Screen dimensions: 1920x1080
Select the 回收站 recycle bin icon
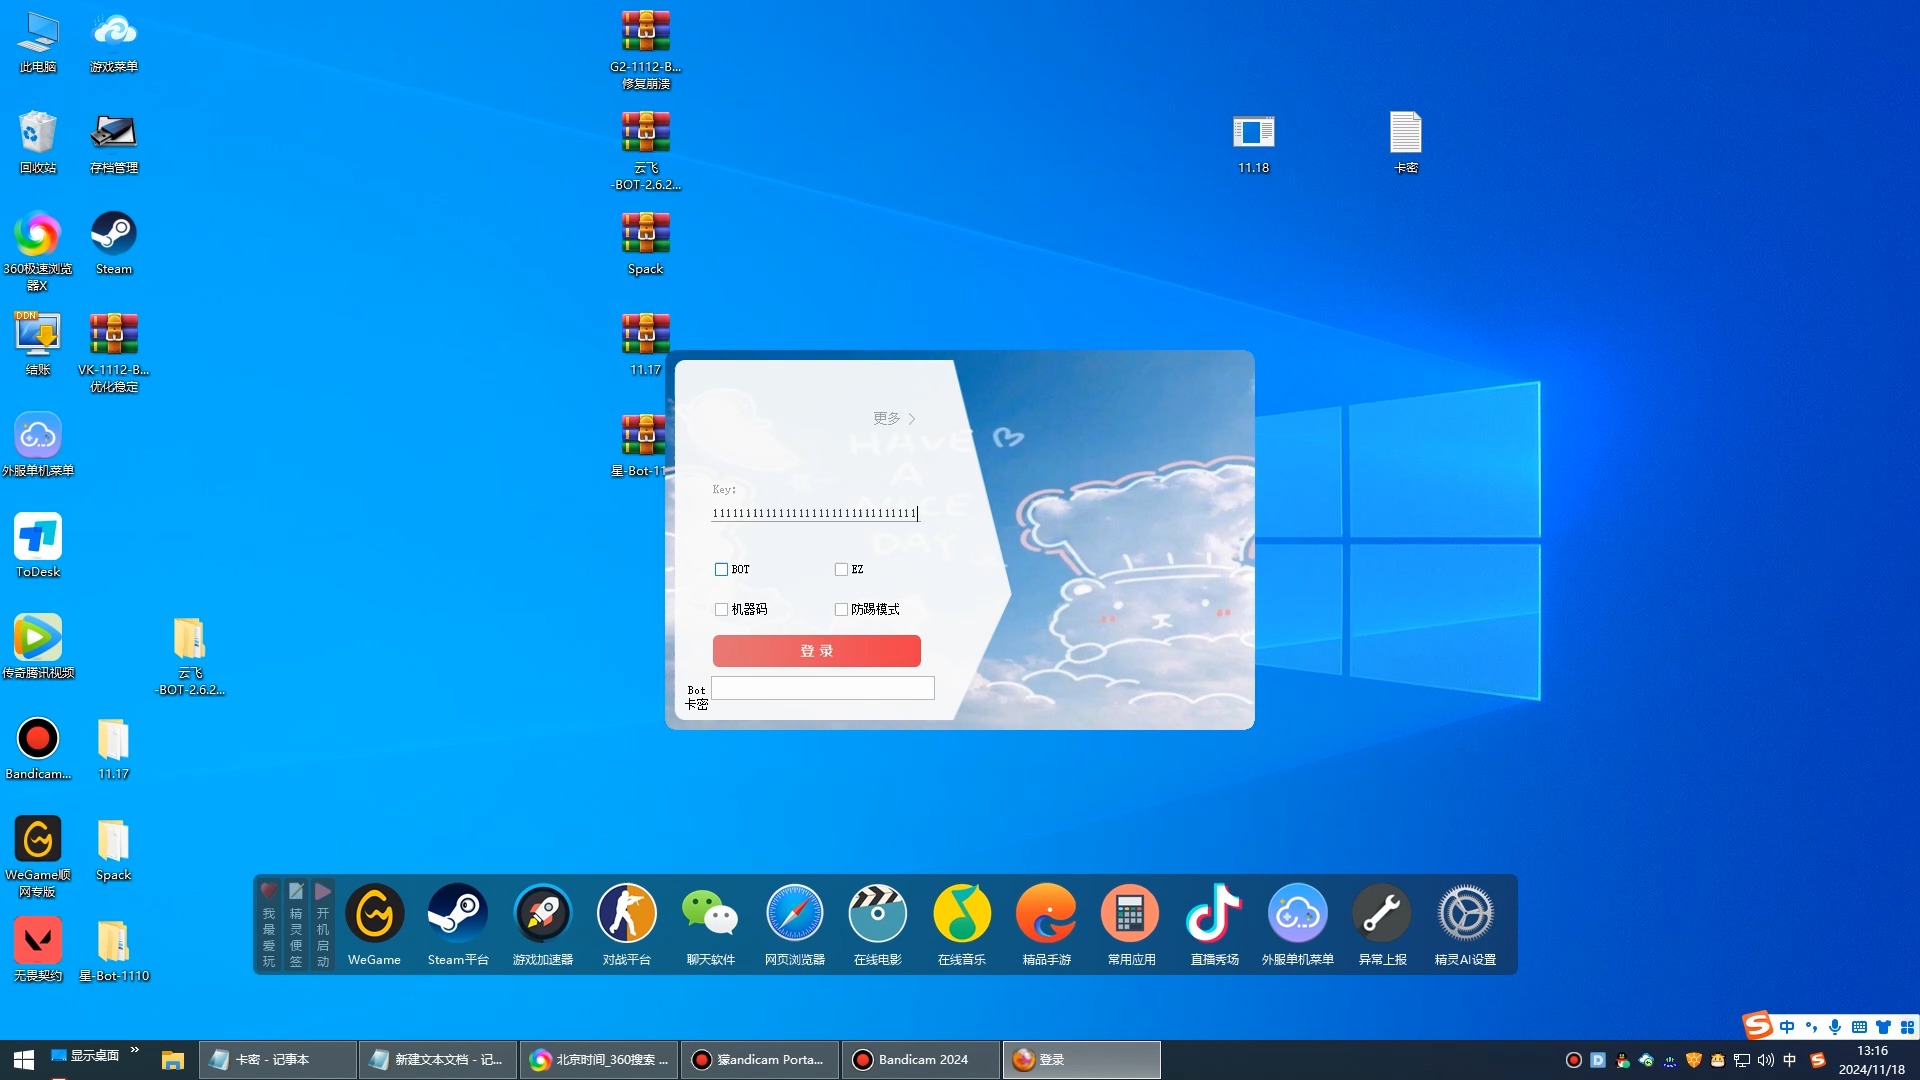(38, 142)
